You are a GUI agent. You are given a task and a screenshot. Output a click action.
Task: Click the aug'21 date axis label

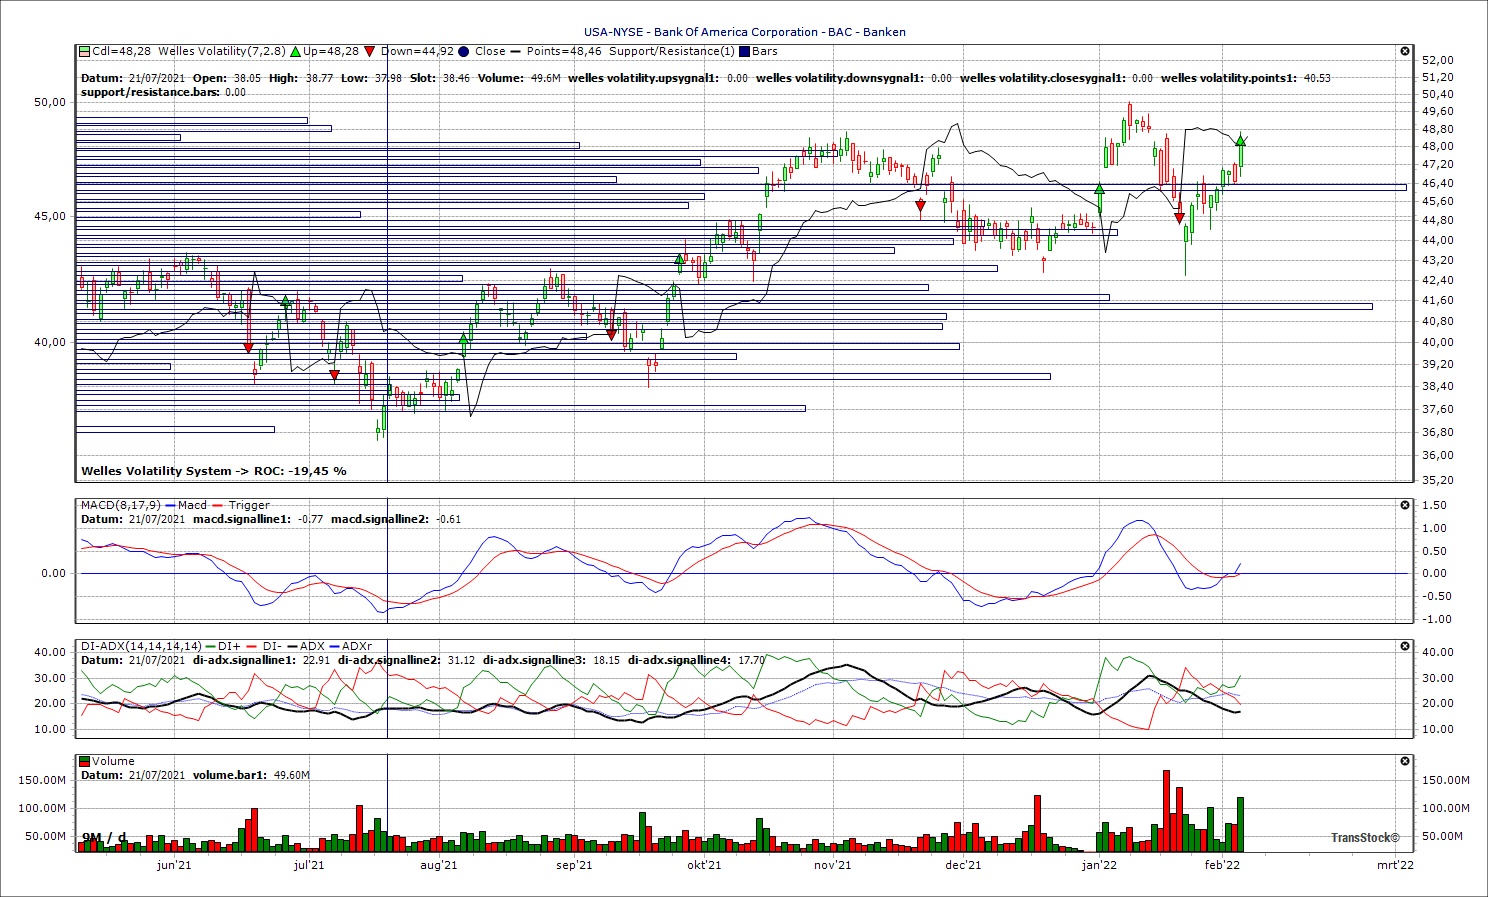439,865
